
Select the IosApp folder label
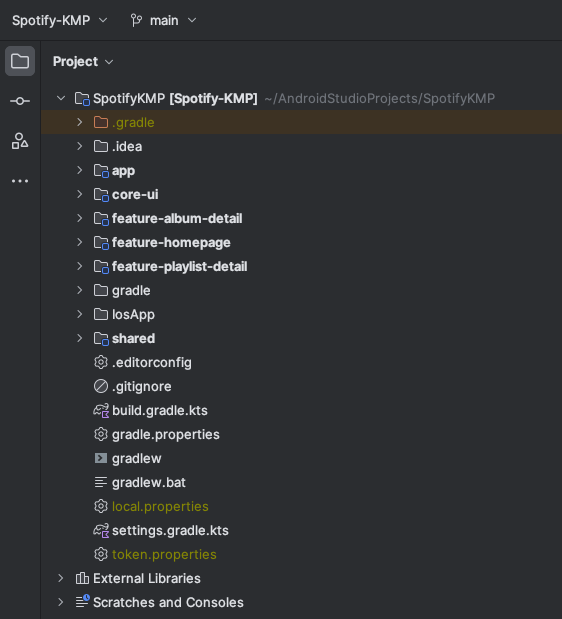(133, 315)
